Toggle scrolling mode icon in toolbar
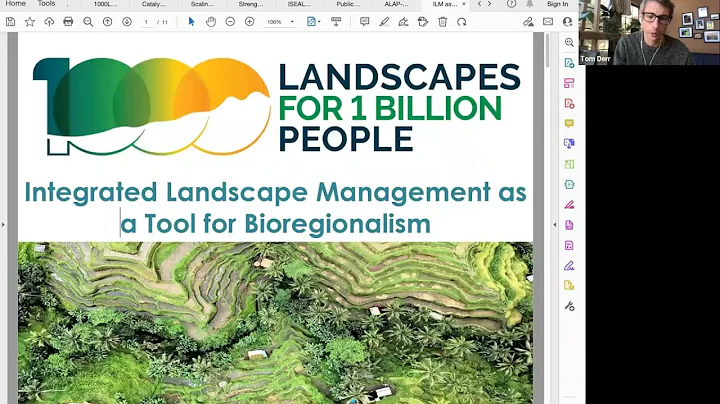The image size is (720, 404). tap(336, 22)
